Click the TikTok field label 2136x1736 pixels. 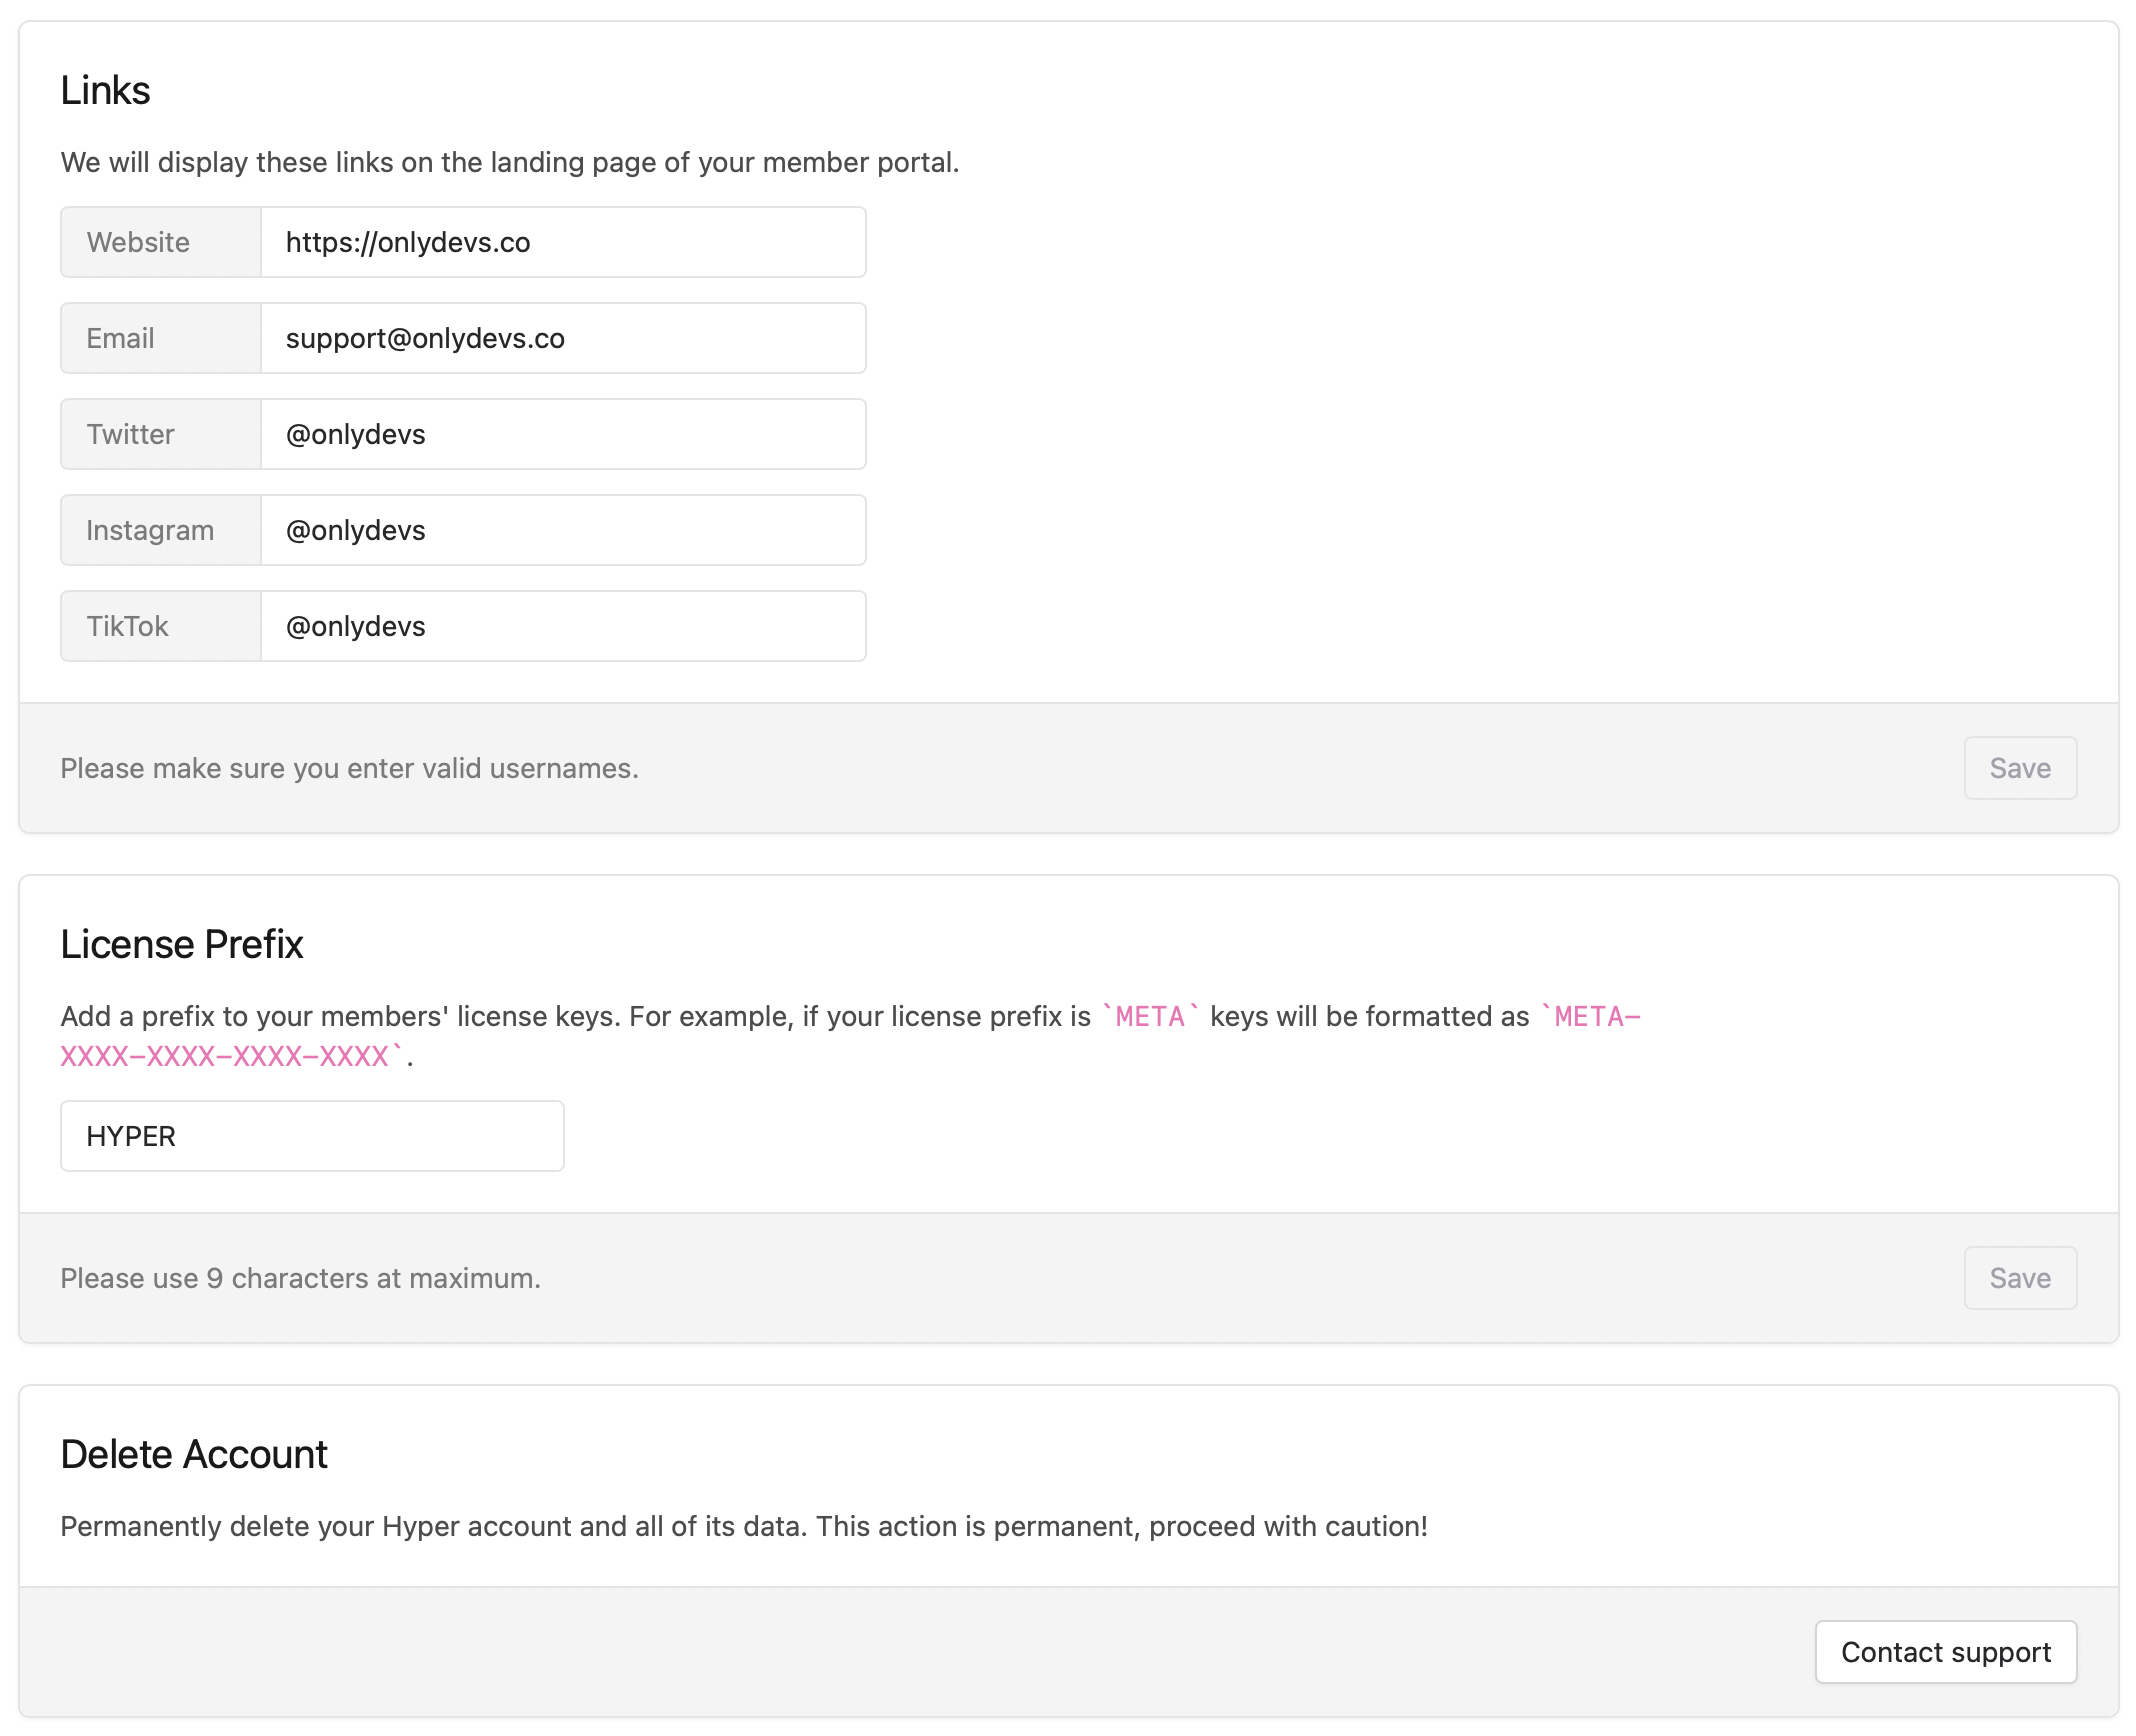point(127,626)
